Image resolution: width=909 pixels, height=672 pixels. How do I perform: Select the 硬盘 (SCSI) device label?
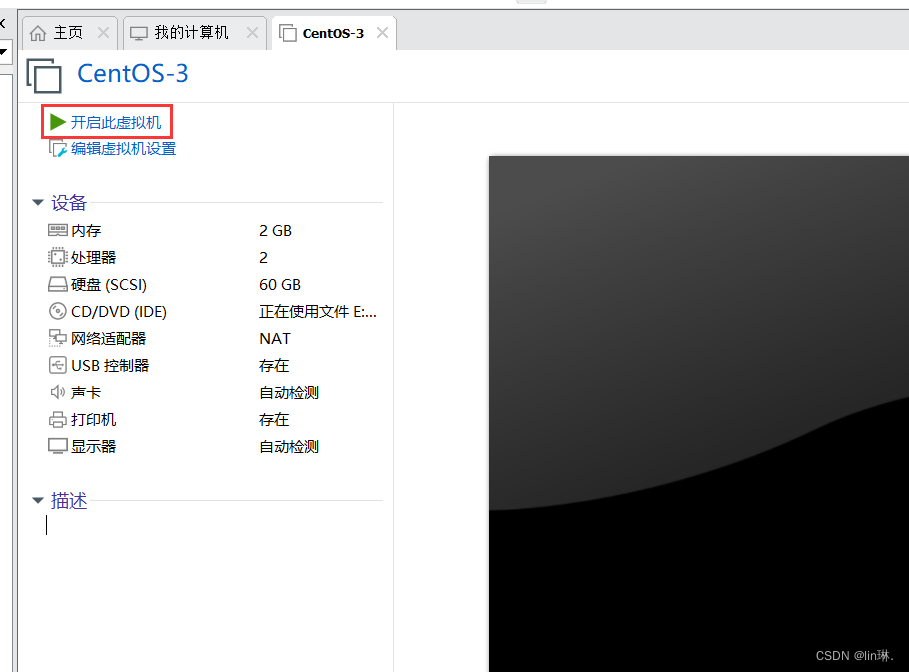(x=109, y=285)
